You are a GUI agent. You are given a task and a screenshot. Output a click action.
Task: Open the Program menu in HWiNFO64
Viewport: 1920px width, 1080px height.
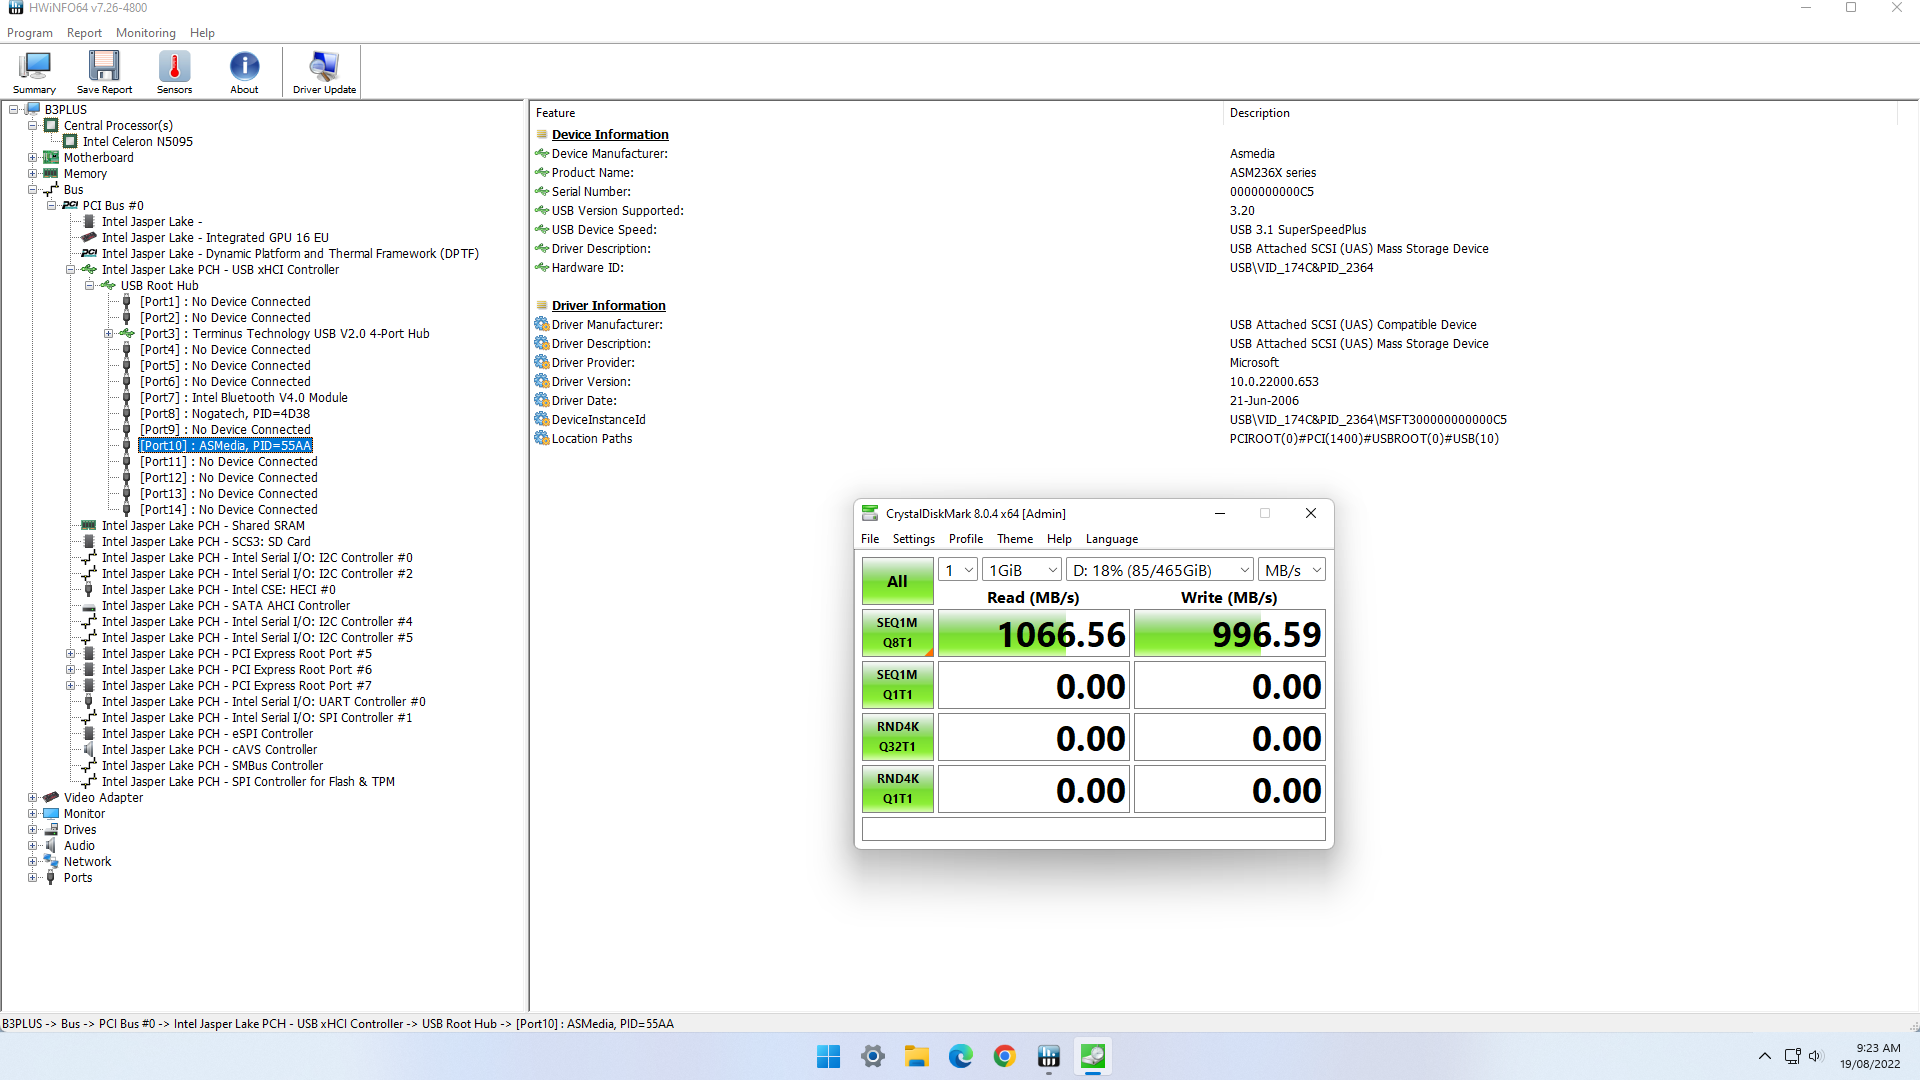(x=30, y=33)
